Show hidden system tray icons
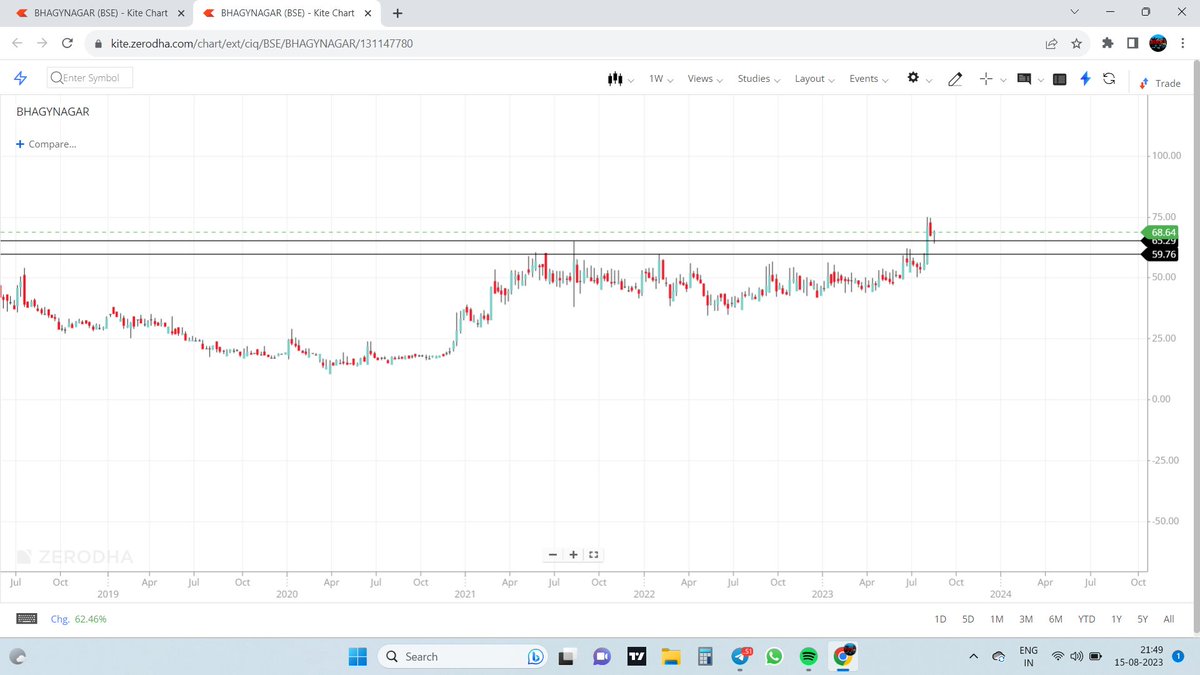 (974, 656)
